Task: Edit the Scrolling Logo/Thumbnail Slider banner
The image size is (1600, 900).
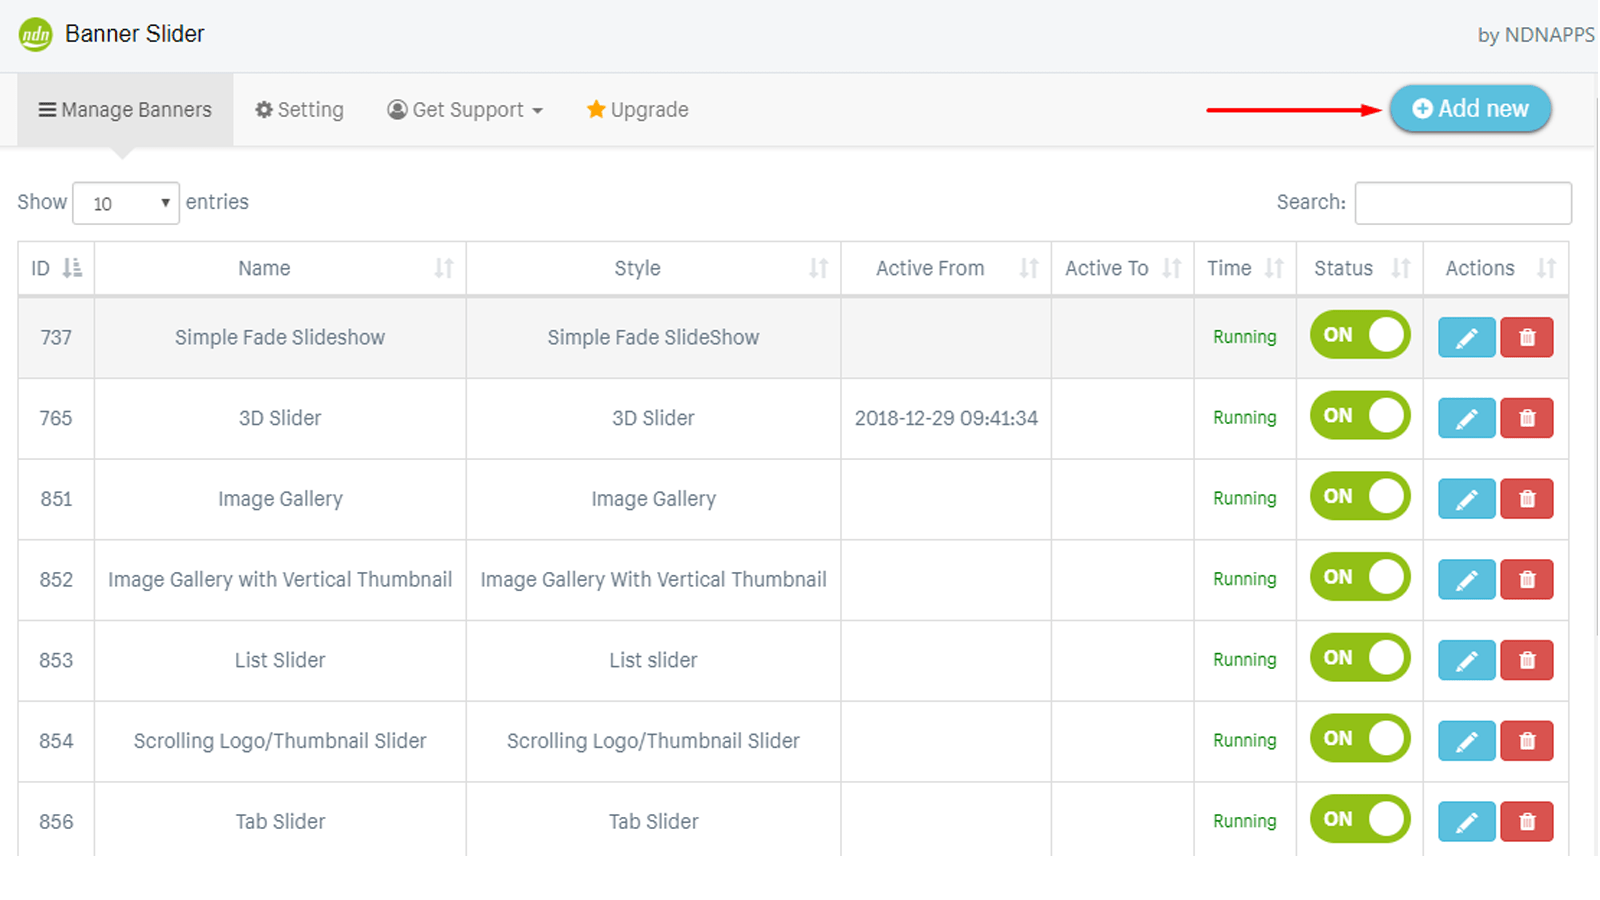Action: click(1466, 741)
